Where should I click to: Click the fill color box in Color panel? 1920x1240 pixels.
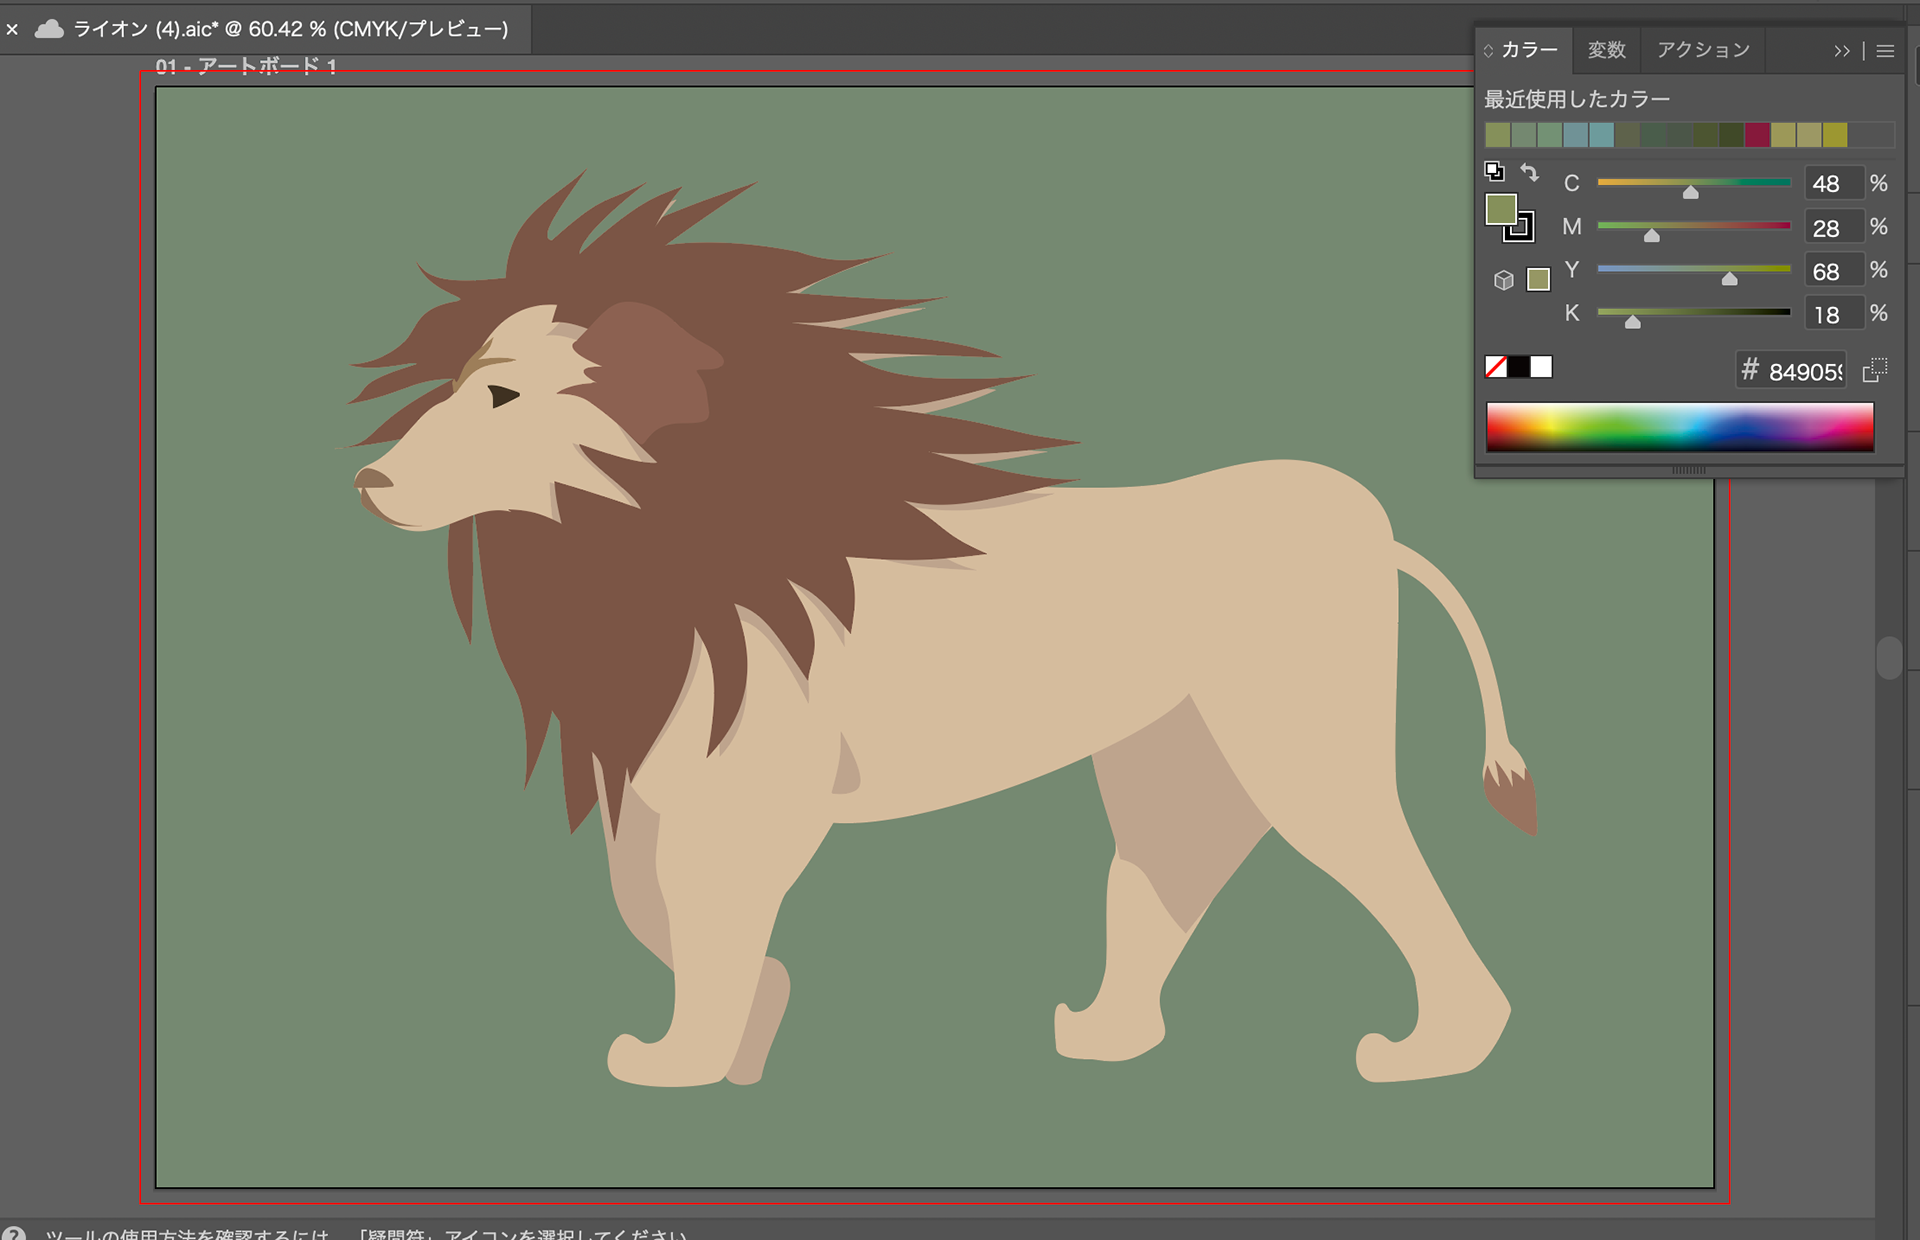pos(1499,208)
